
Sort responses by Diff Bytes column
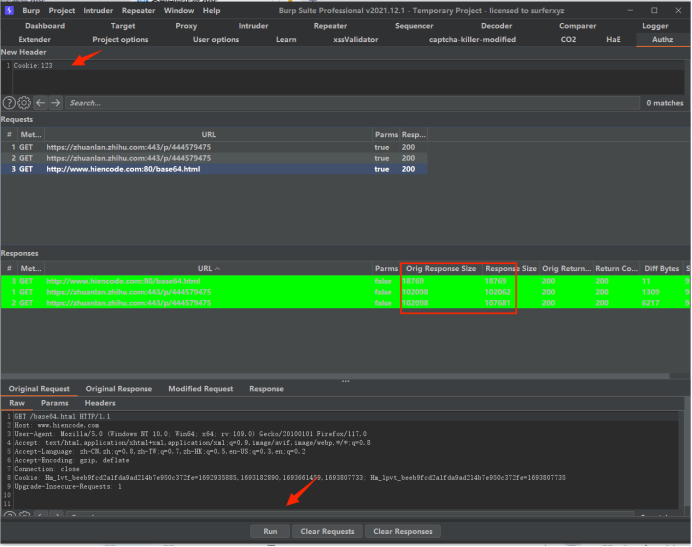tap(662, 268)
